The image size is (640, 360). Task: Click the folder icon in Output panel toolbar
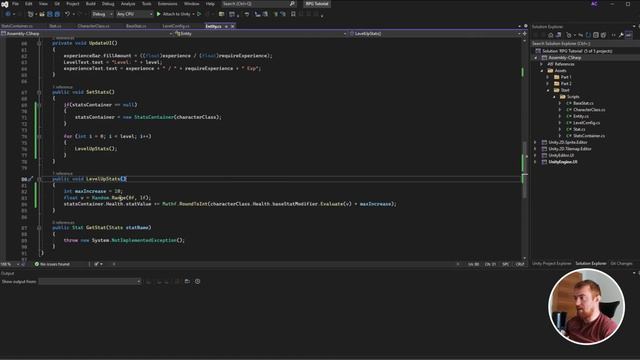point(187,281)
